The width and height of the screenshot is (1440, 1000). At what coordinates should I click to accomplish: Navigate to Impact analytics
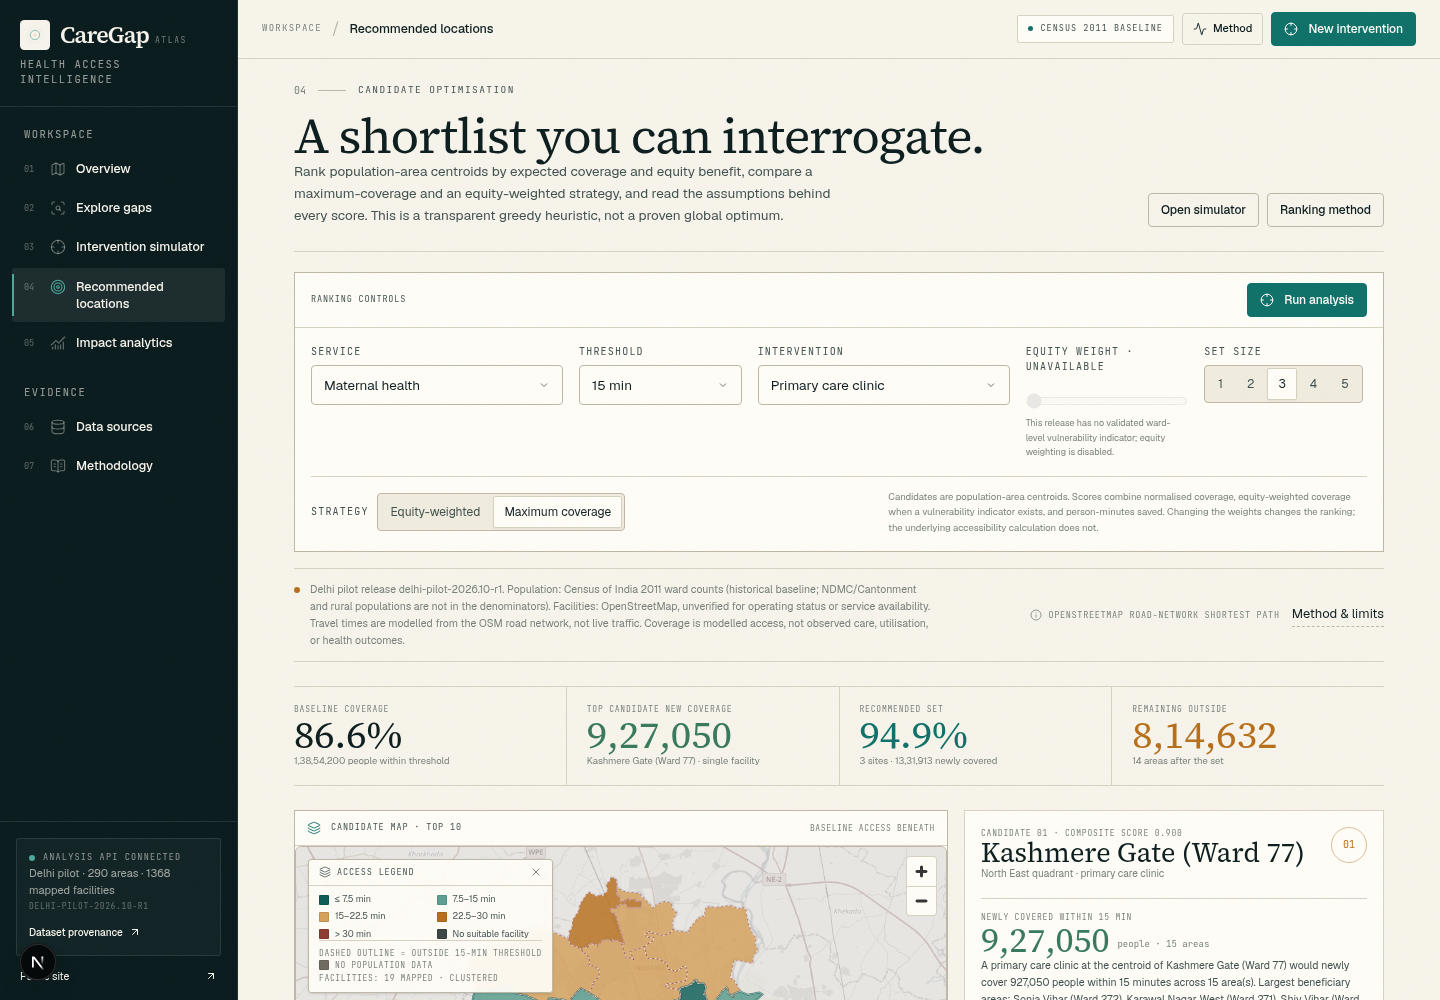[118, 343]
